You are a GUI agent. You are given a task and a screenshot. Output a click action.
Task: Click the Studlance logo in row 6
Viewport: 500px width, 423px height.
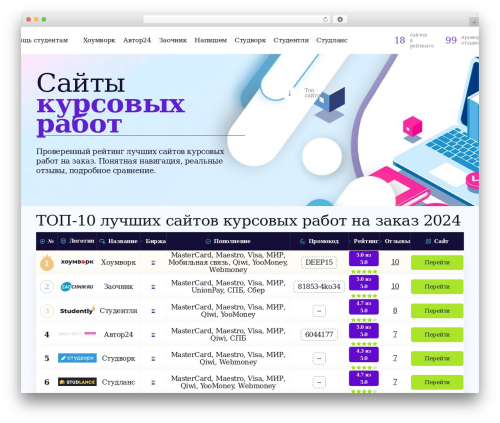click(77, 382)
